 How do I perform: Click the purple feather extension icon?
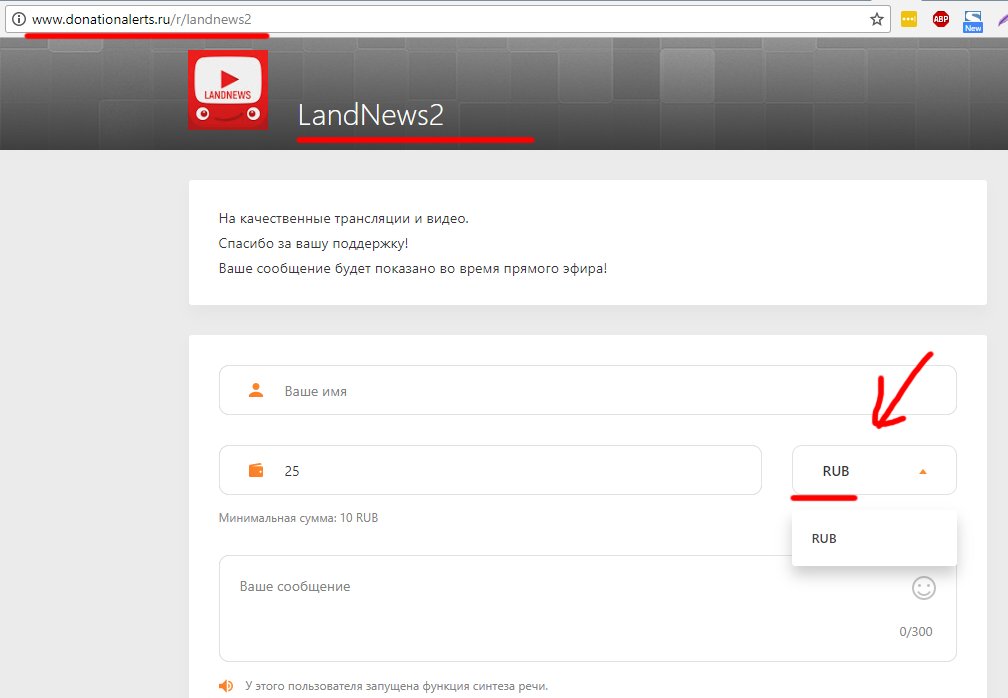1002,20
